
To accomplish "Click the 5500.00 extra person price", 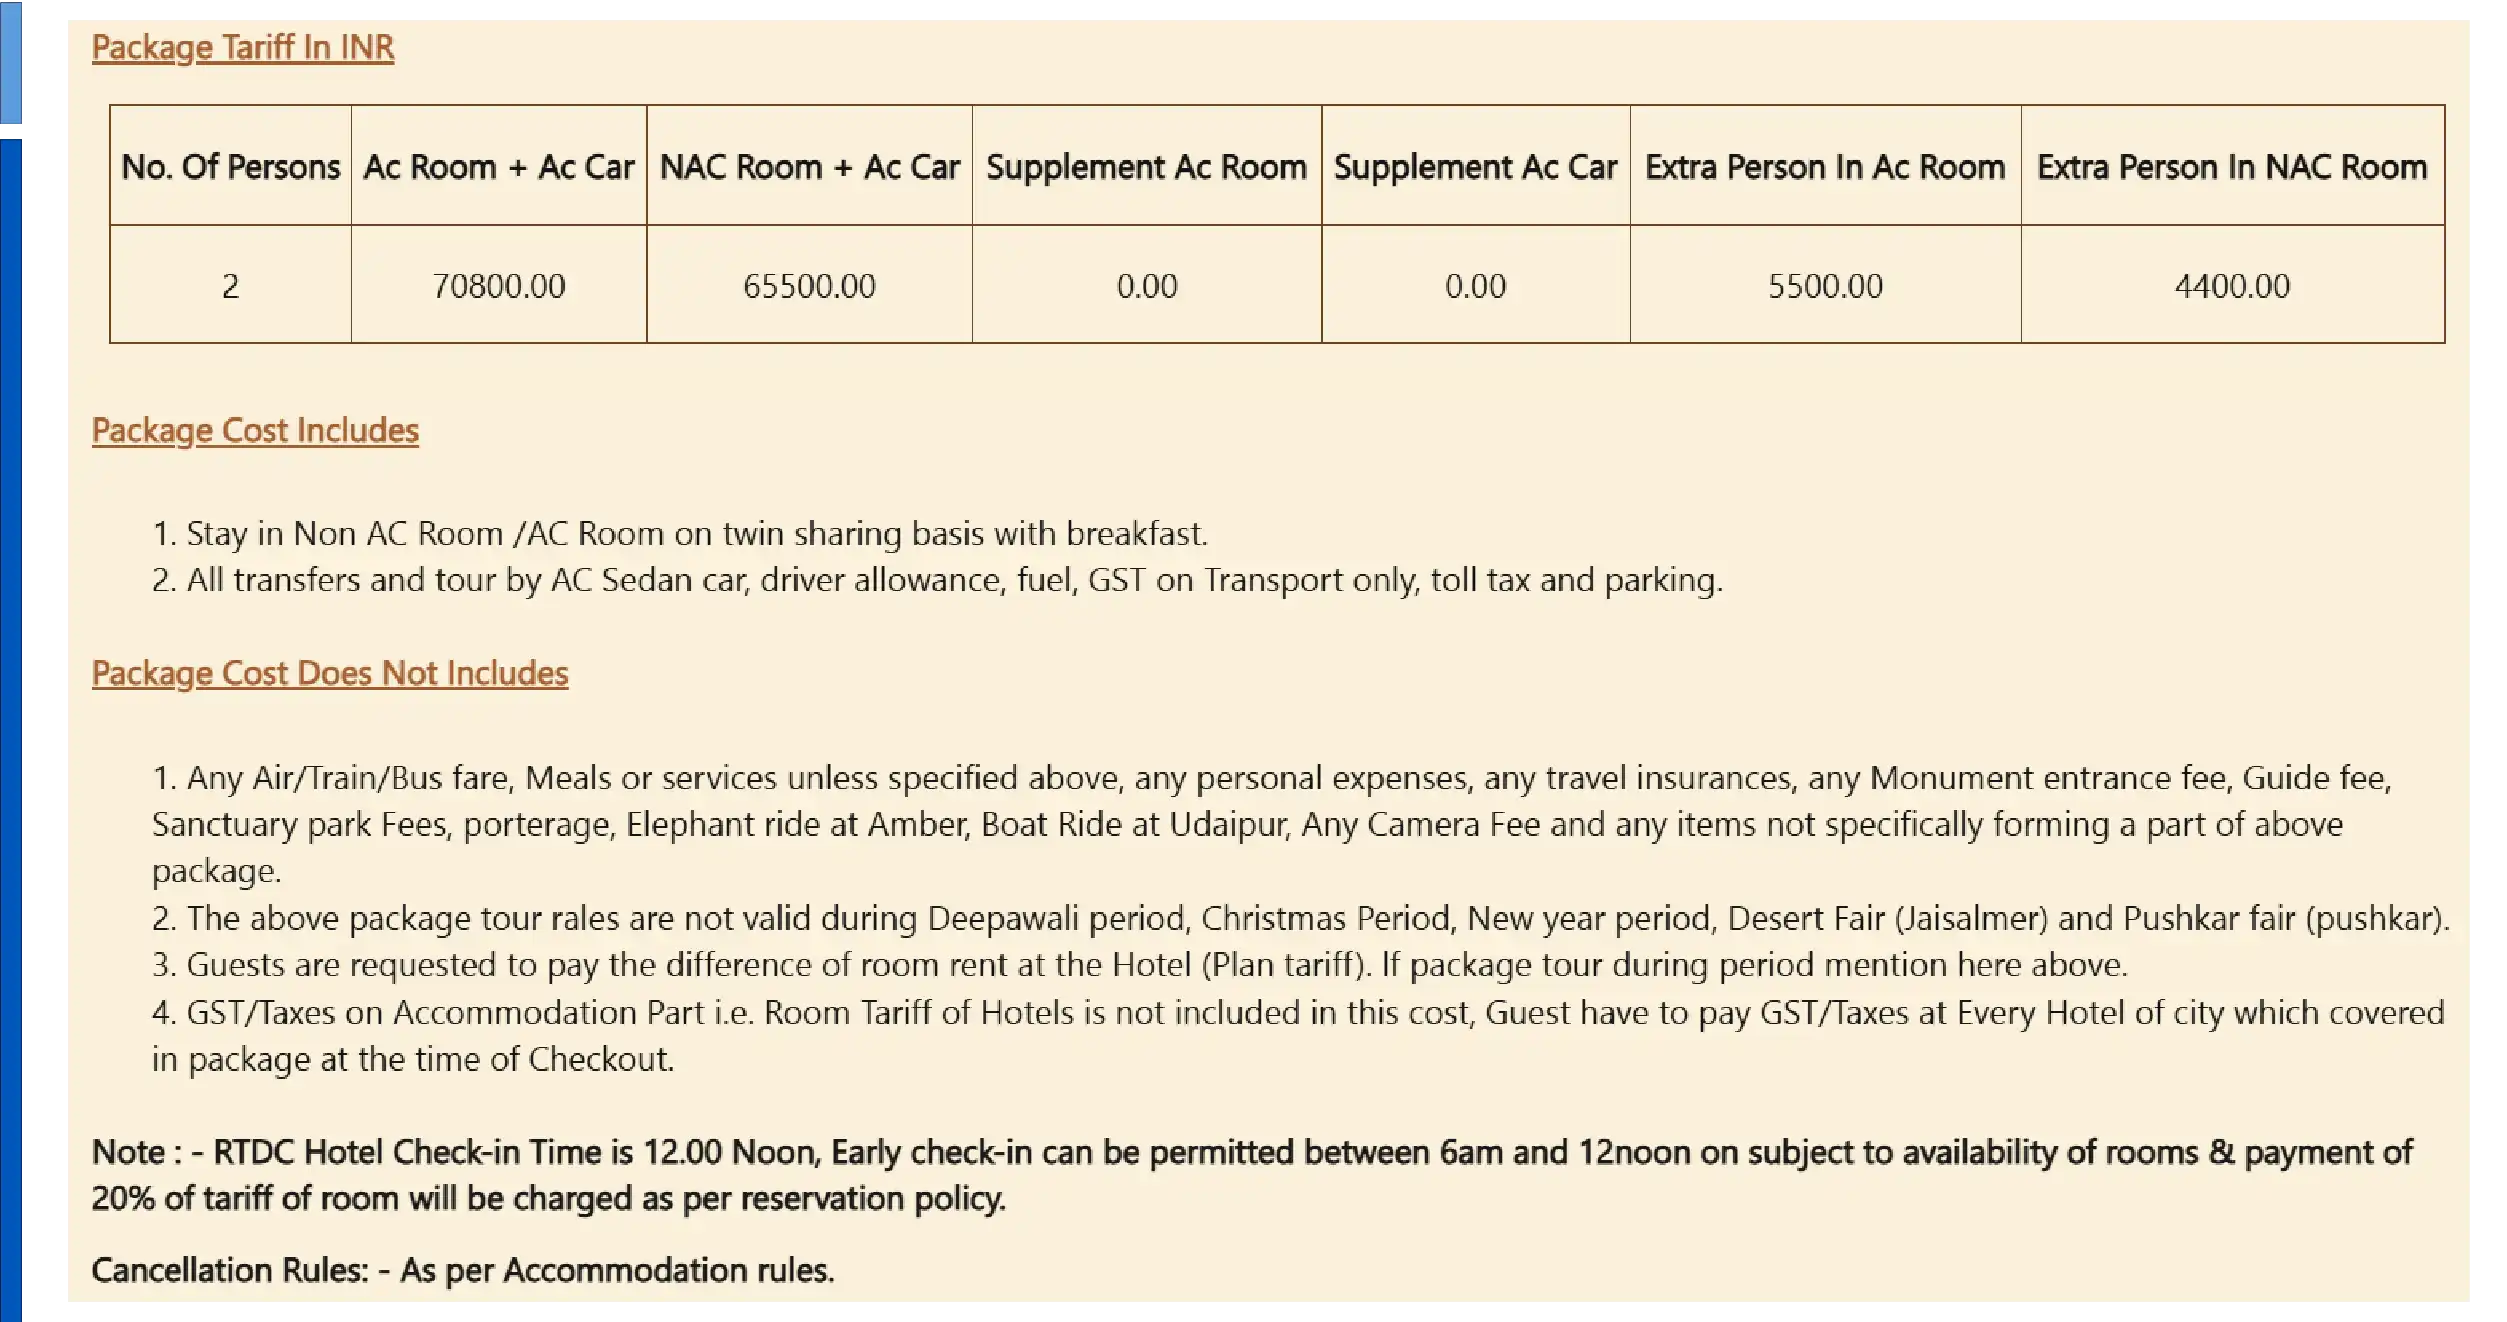I will pyautogui.click(x=1825, y=286).
